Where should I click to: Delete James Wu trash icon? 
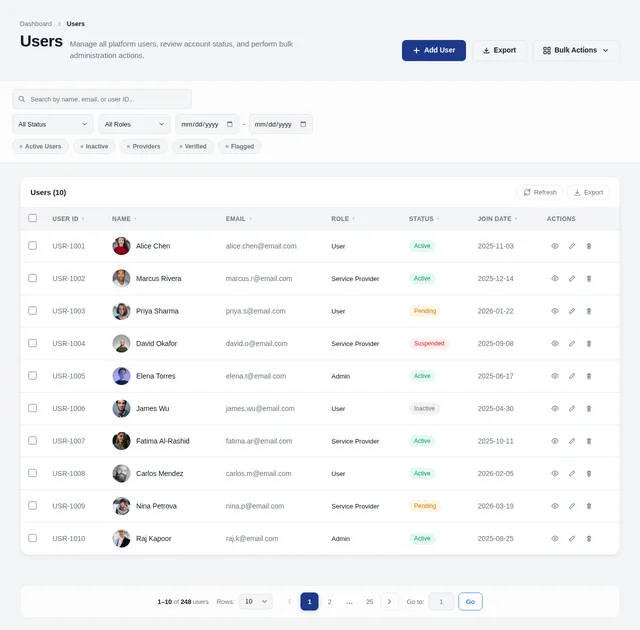click(589, 408)
